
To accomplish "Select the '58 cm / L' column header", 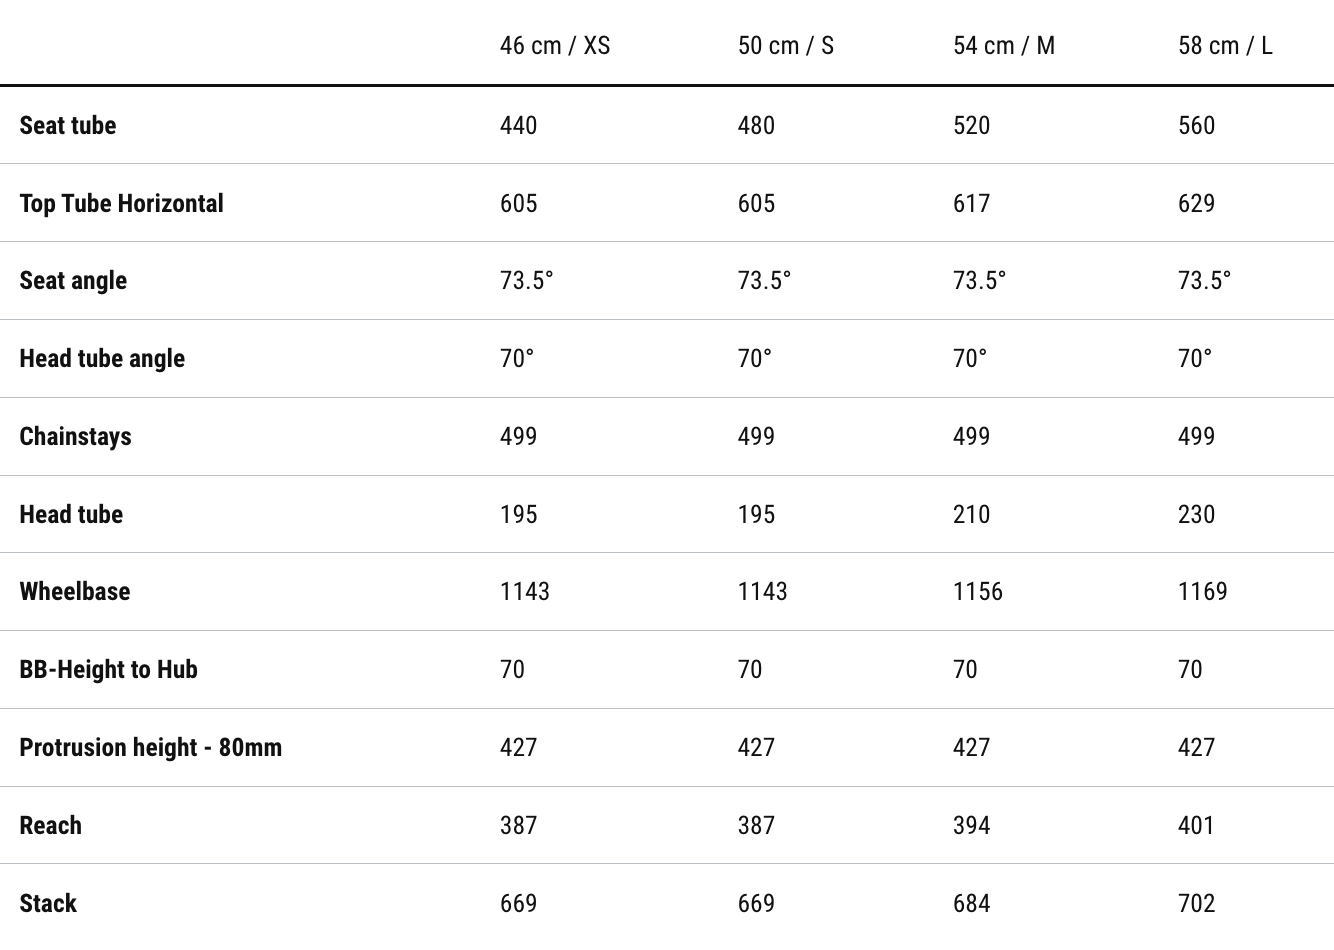I will click(1224, 46).
